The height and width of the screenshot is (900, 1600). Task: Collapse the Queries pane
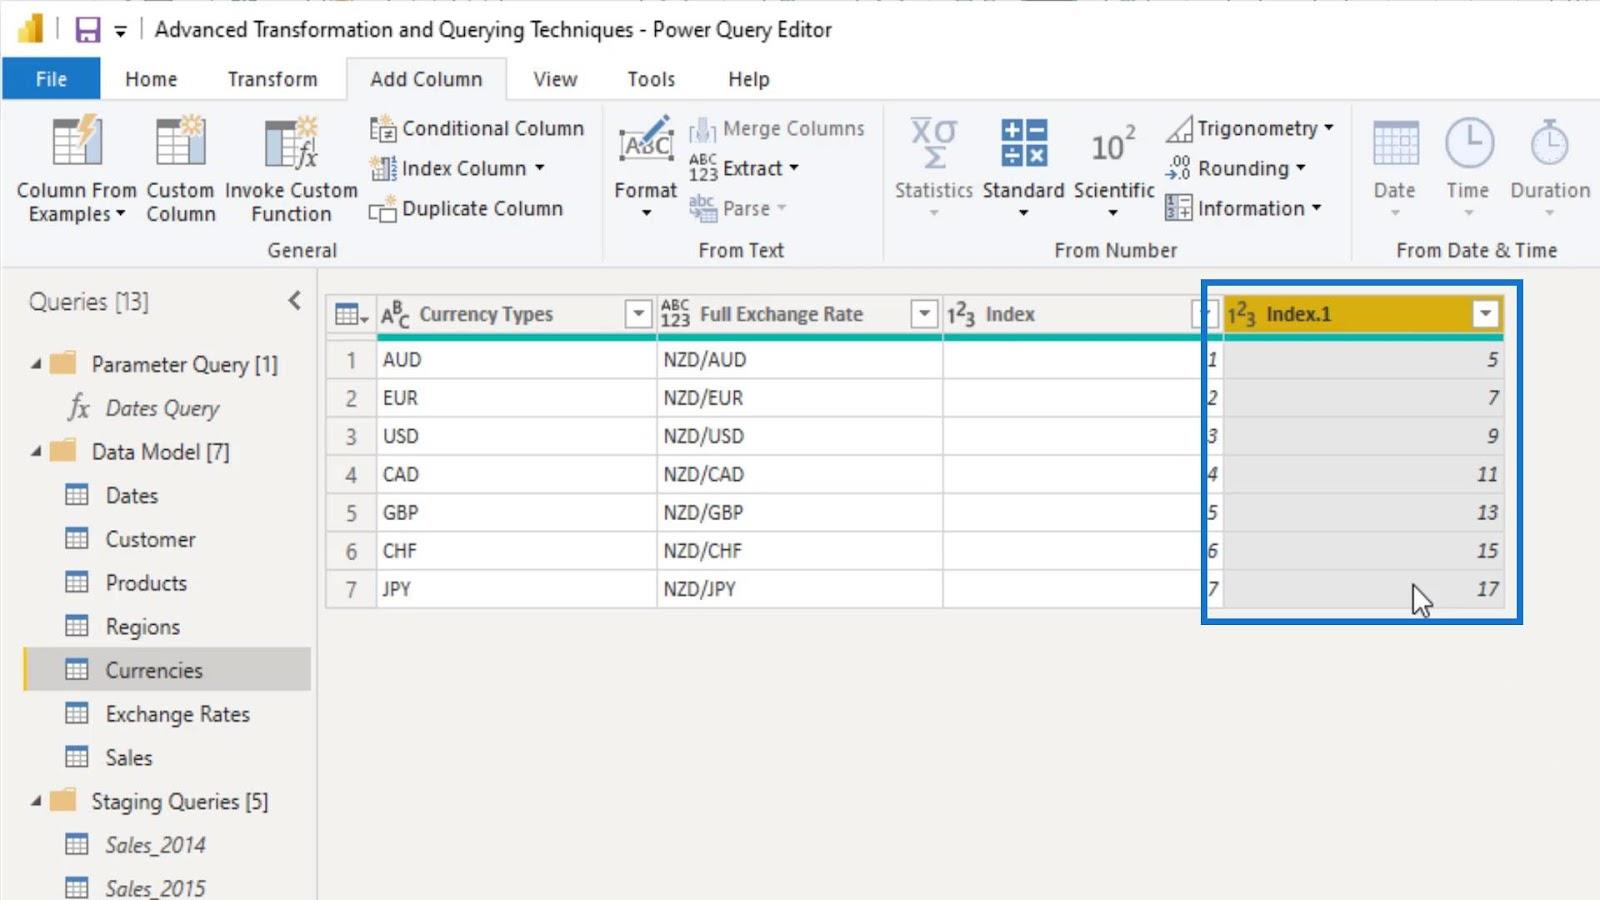pyautogui.click(x=294, y=300)
